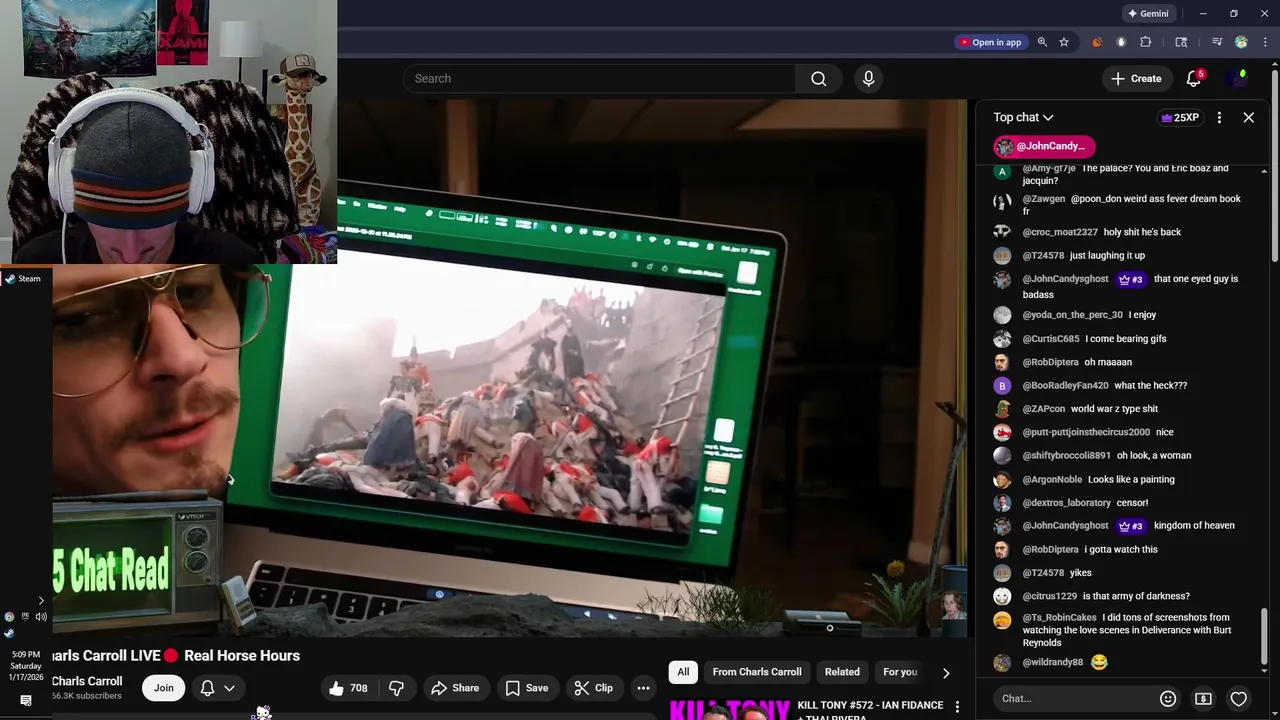Open the media control icon in Chrome

1217,42
